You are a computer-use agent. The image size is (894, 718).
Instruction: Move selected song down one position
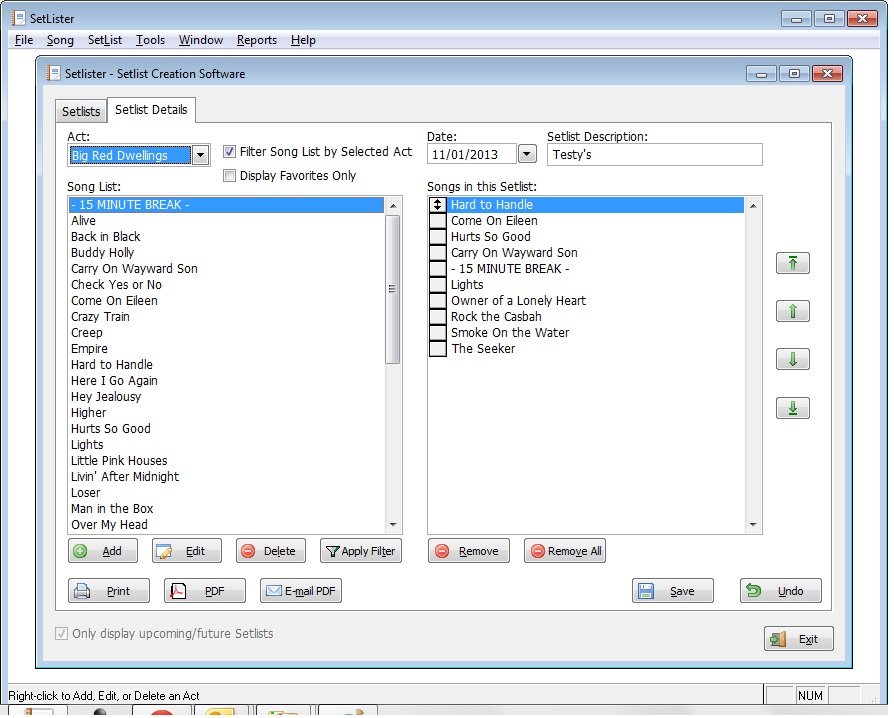[x=792, y=359]
